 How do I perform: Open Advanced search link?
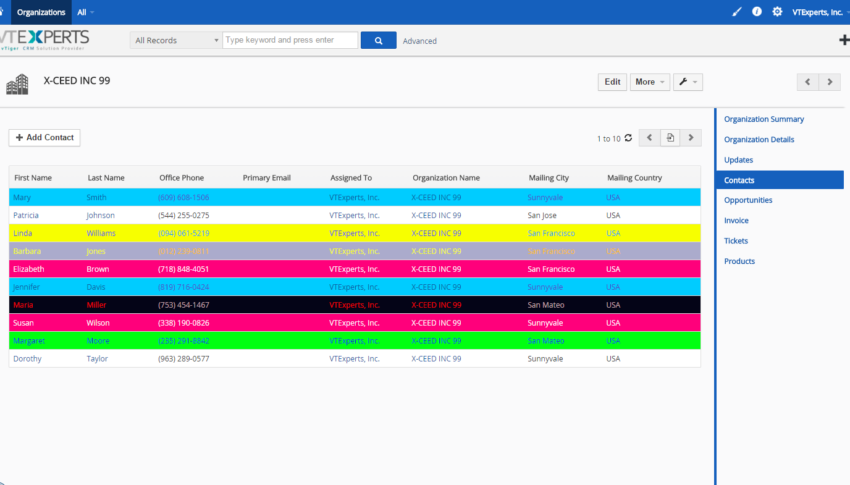pos(420,41)
